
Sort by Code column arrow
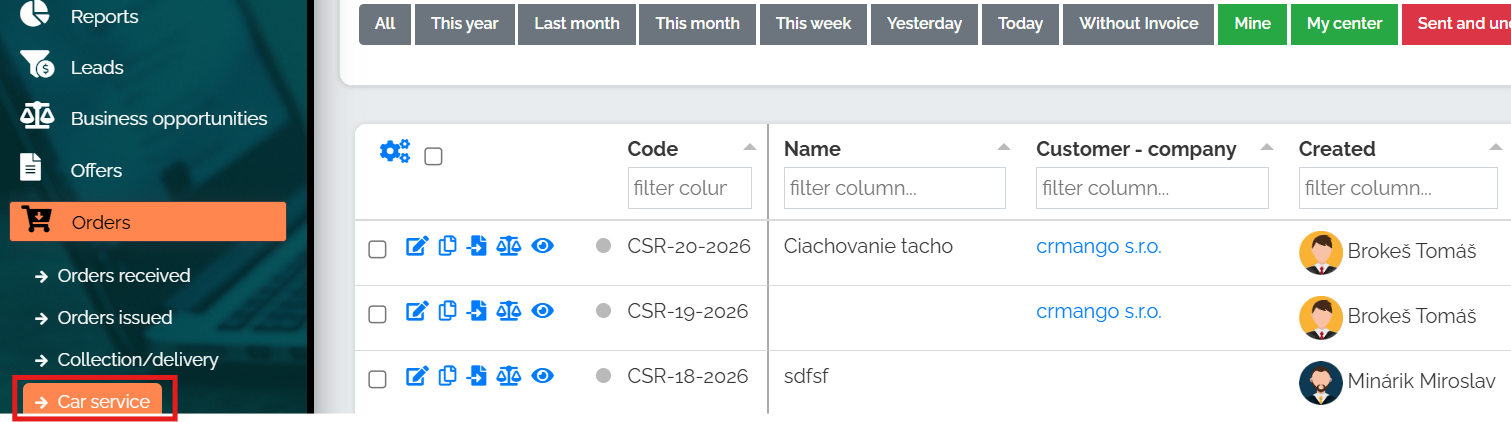tap(750, 148)
